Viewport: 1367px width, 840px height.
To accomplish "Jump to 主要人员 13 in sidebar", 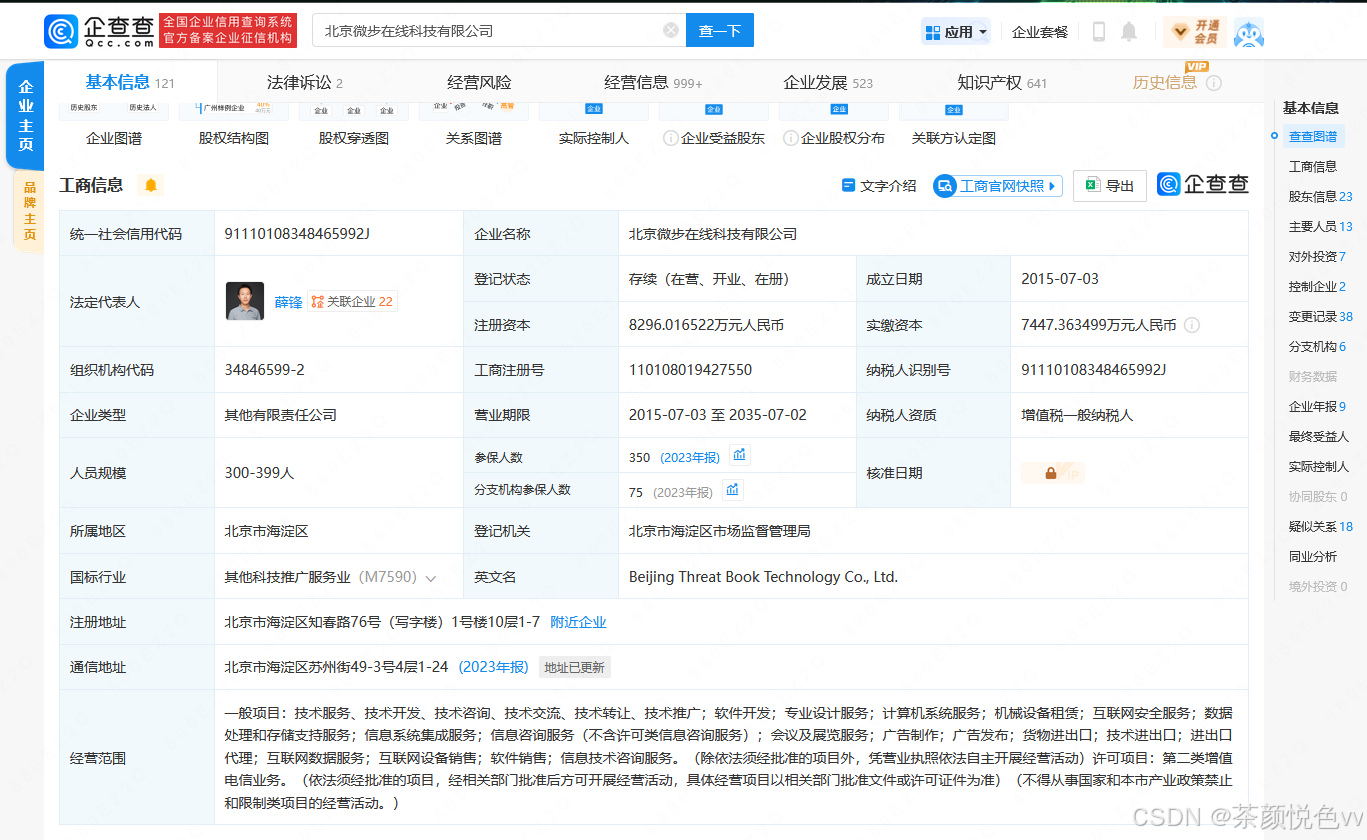I will [x=1321, y=227].
